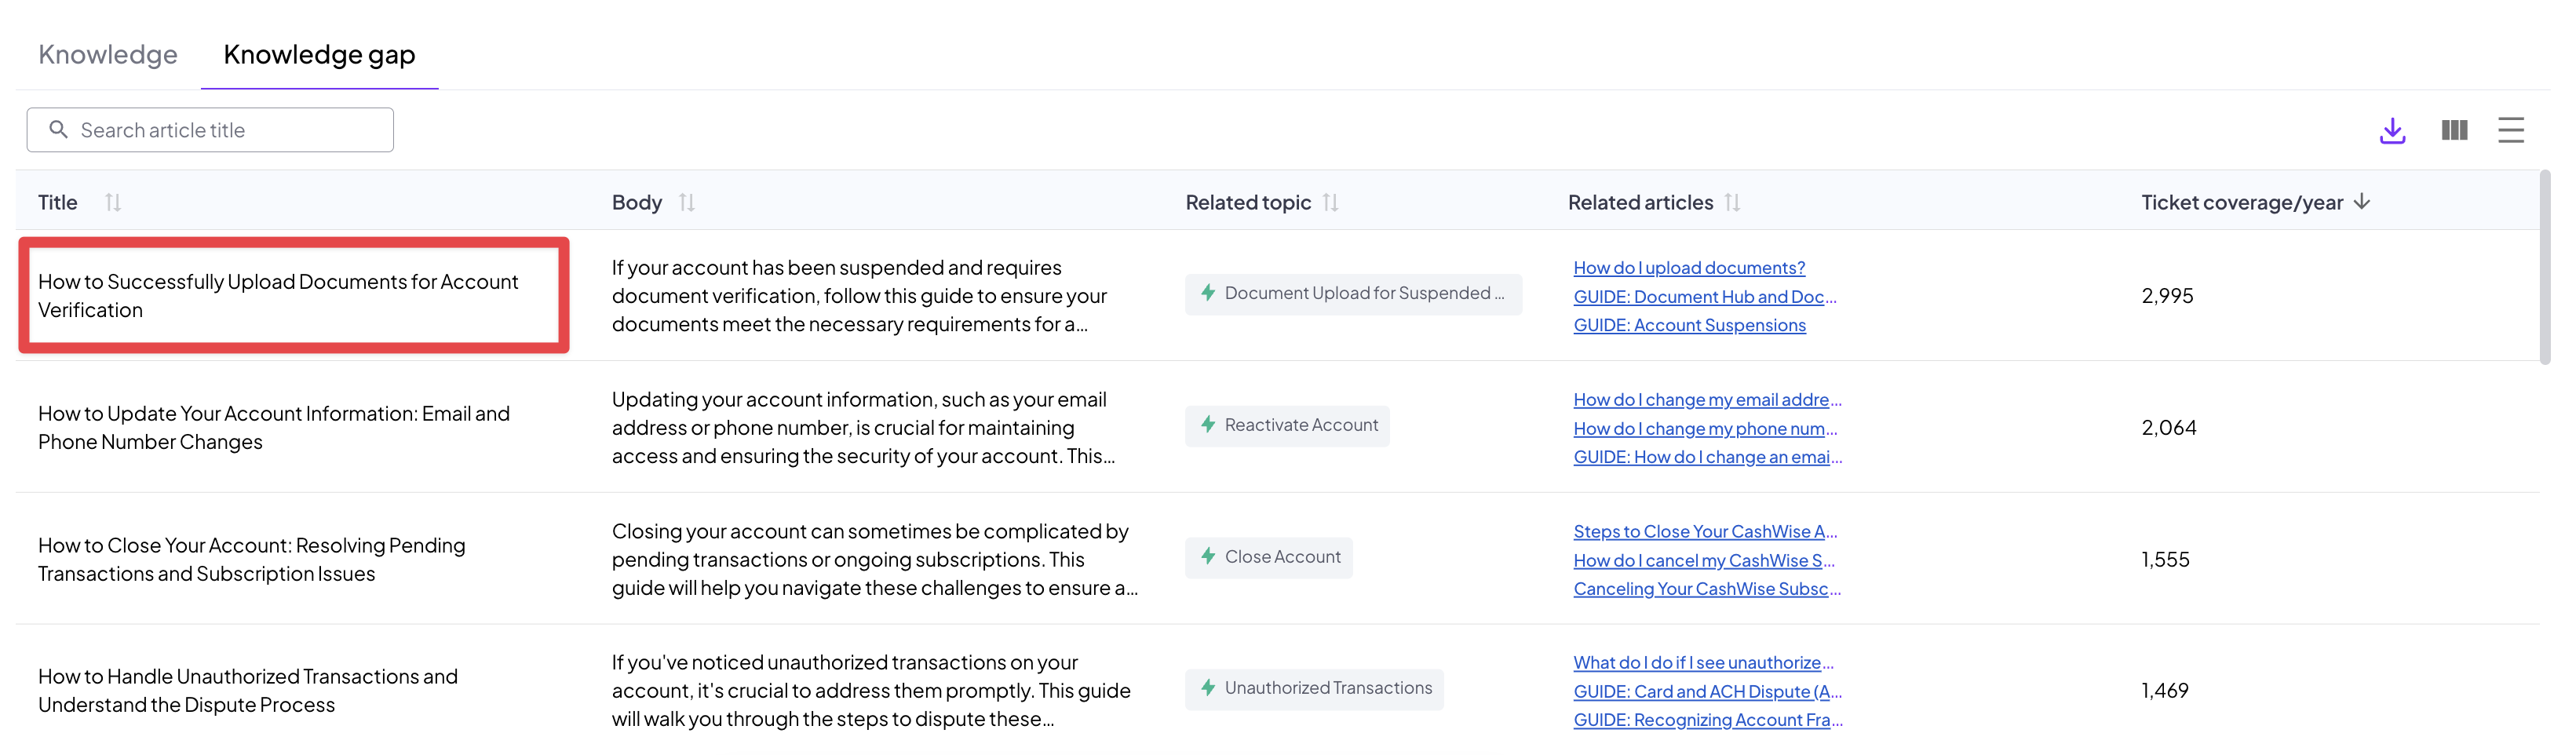Click the table vertical scrollbar thumb

[2545, 268]
